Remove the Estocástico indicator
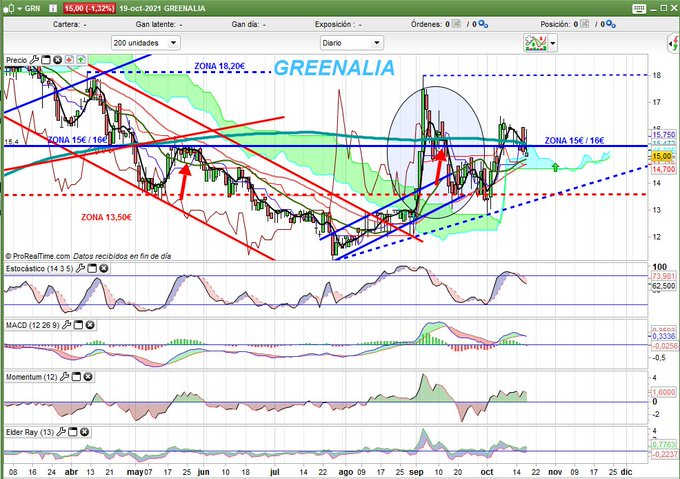 (x=104, y=268)
